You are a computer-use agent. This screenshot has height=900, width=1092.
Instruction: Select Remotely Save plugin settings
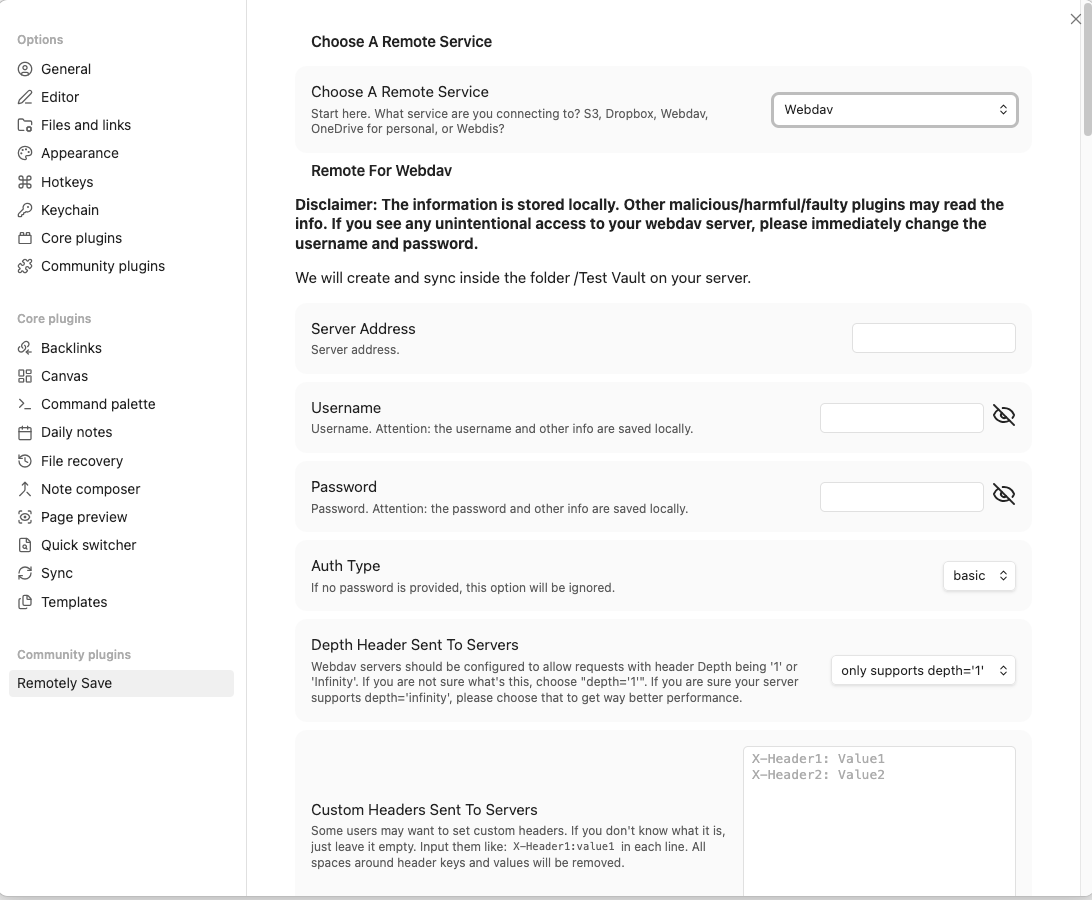click(x=121, y=683)
